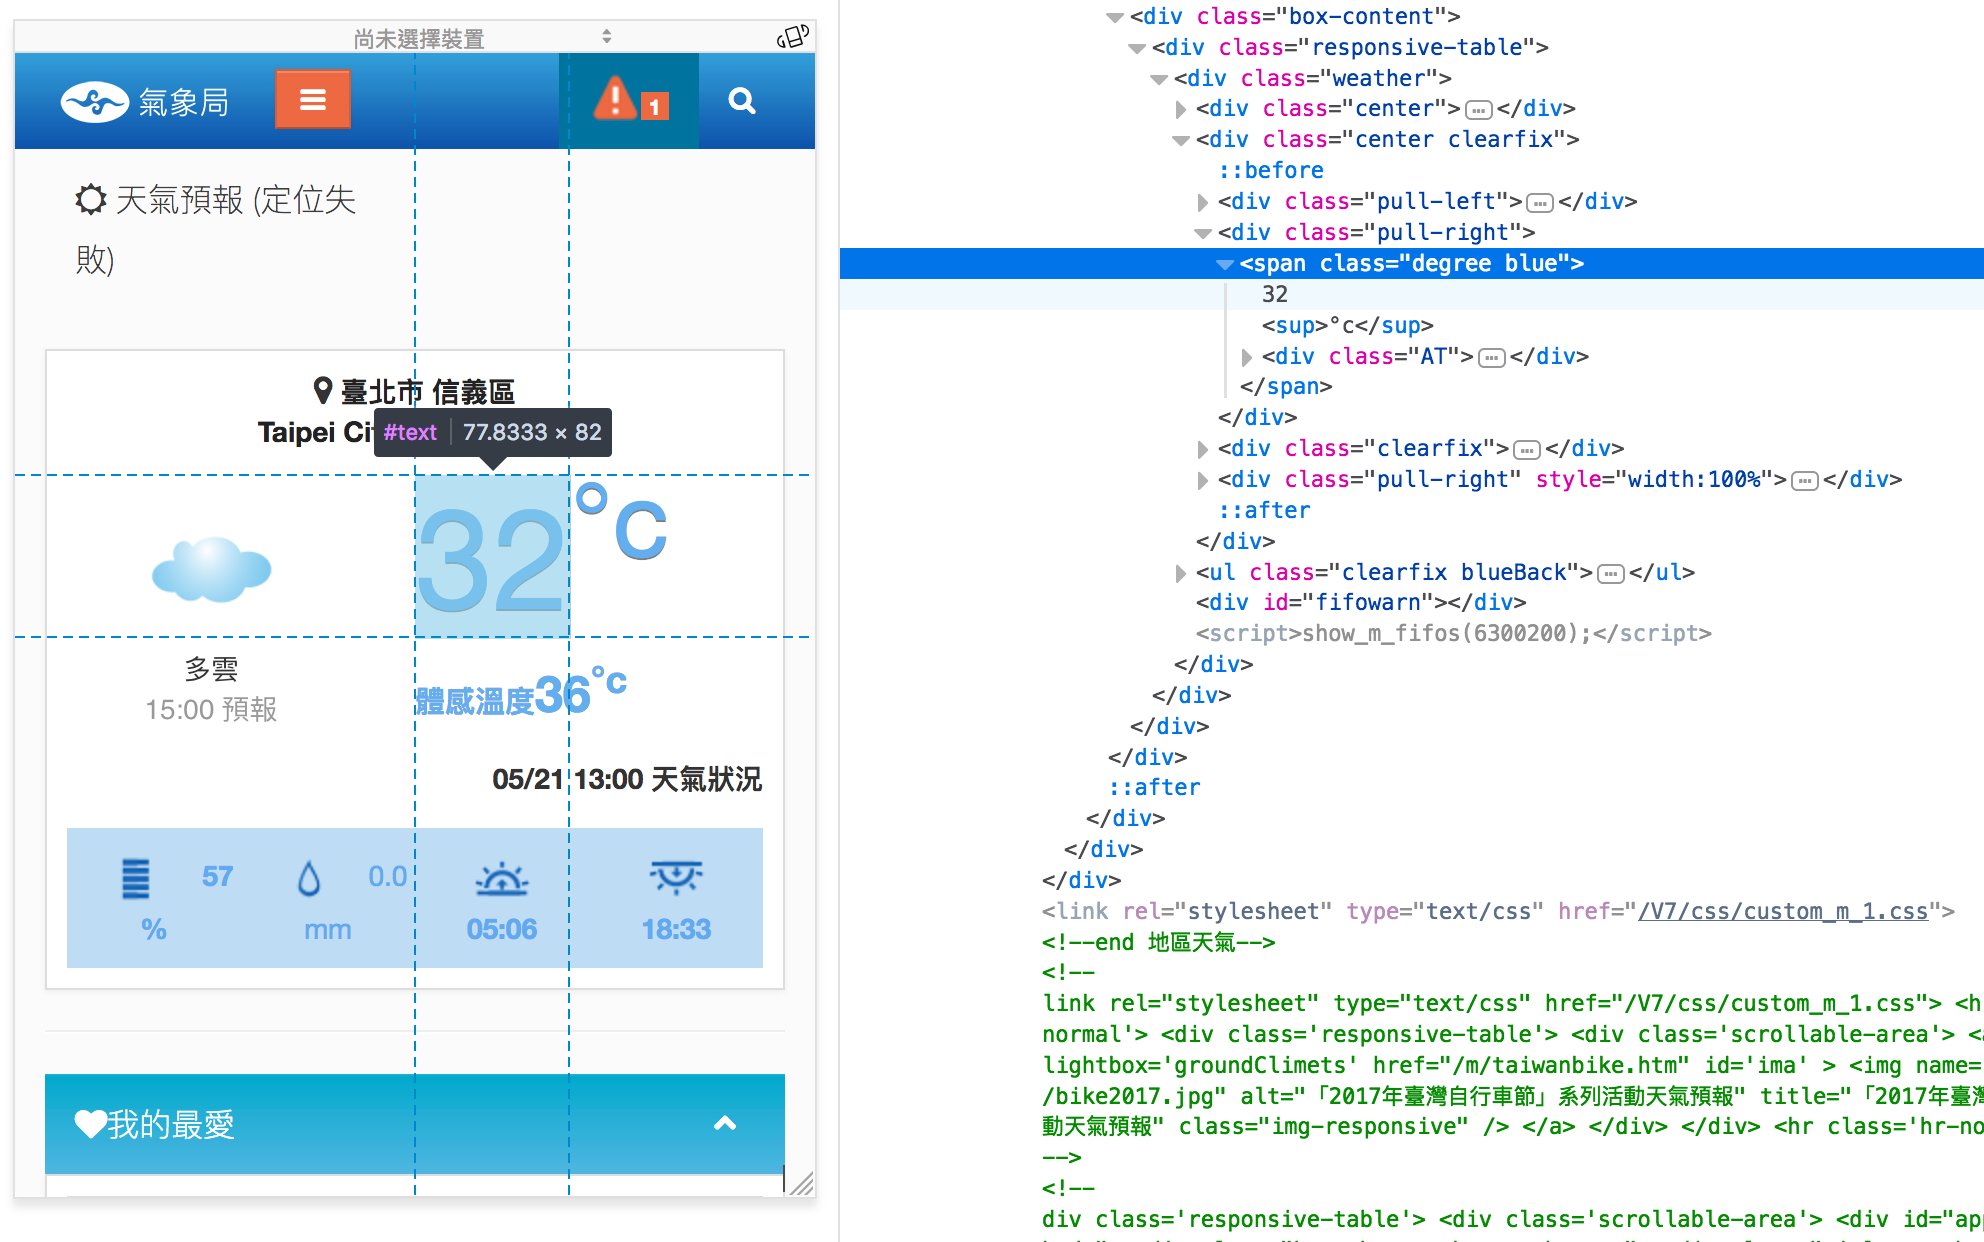Click the 臺北市 信義區 location heading
1984x1242 pixels.
click(428, 391)
